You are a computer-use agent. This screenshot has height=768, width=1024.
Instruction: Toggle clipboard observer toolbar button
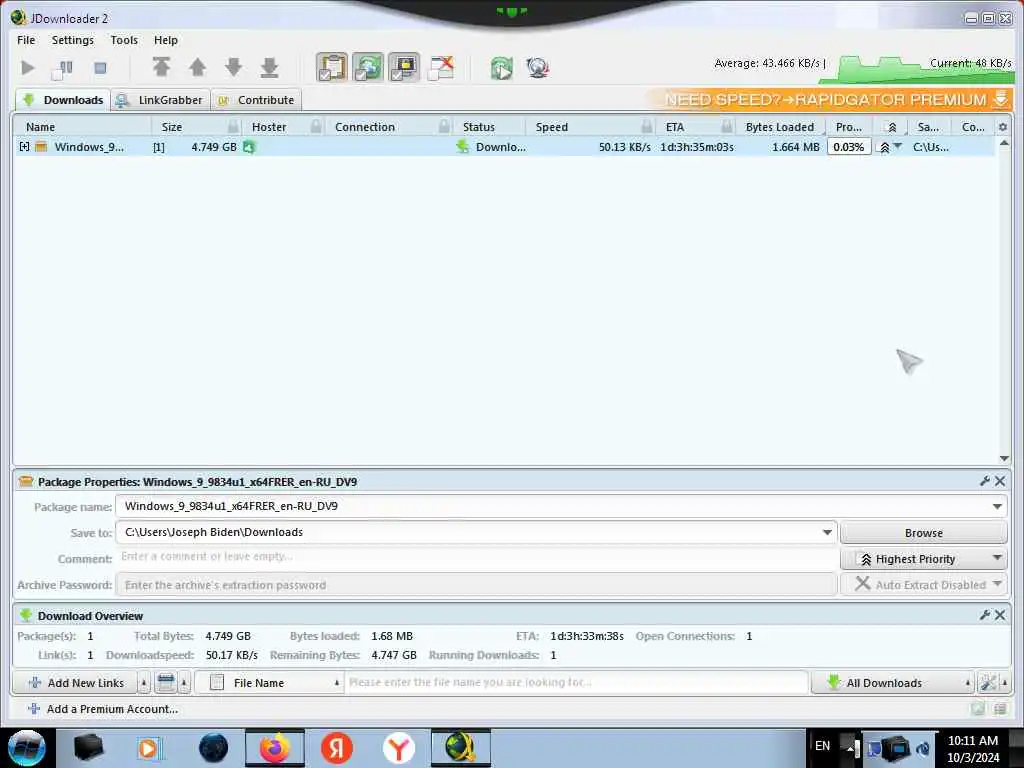(332, 67)
